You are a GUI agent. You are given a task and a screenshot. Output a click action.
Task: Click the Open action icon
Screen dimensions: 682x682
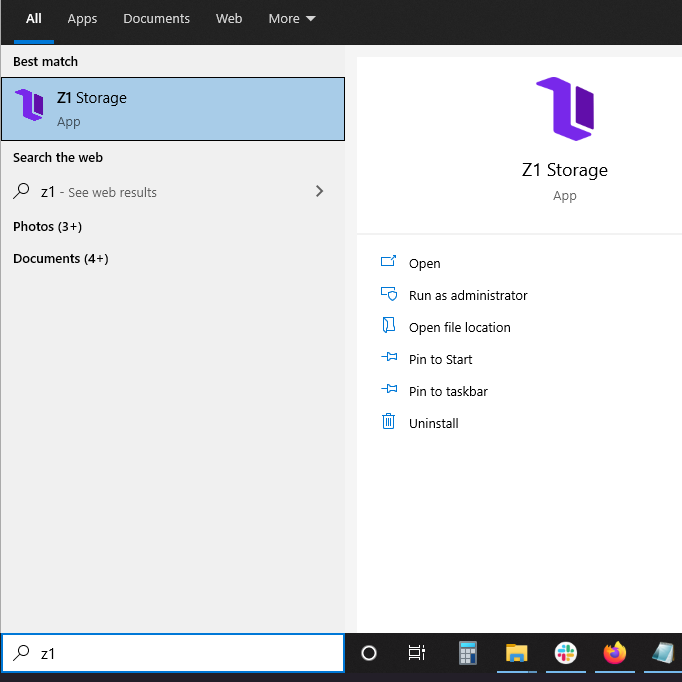point(388,261)
